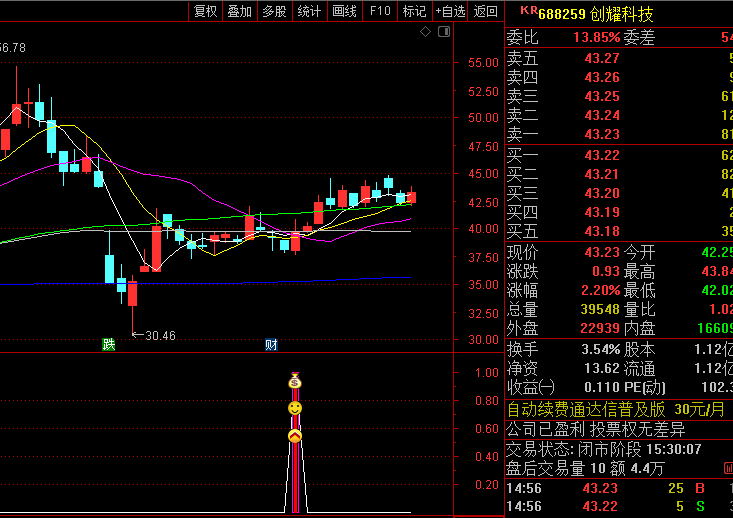Click the 14:56 43.23 buy trade row
Viewport: 733px width, 518px height.
619,489
